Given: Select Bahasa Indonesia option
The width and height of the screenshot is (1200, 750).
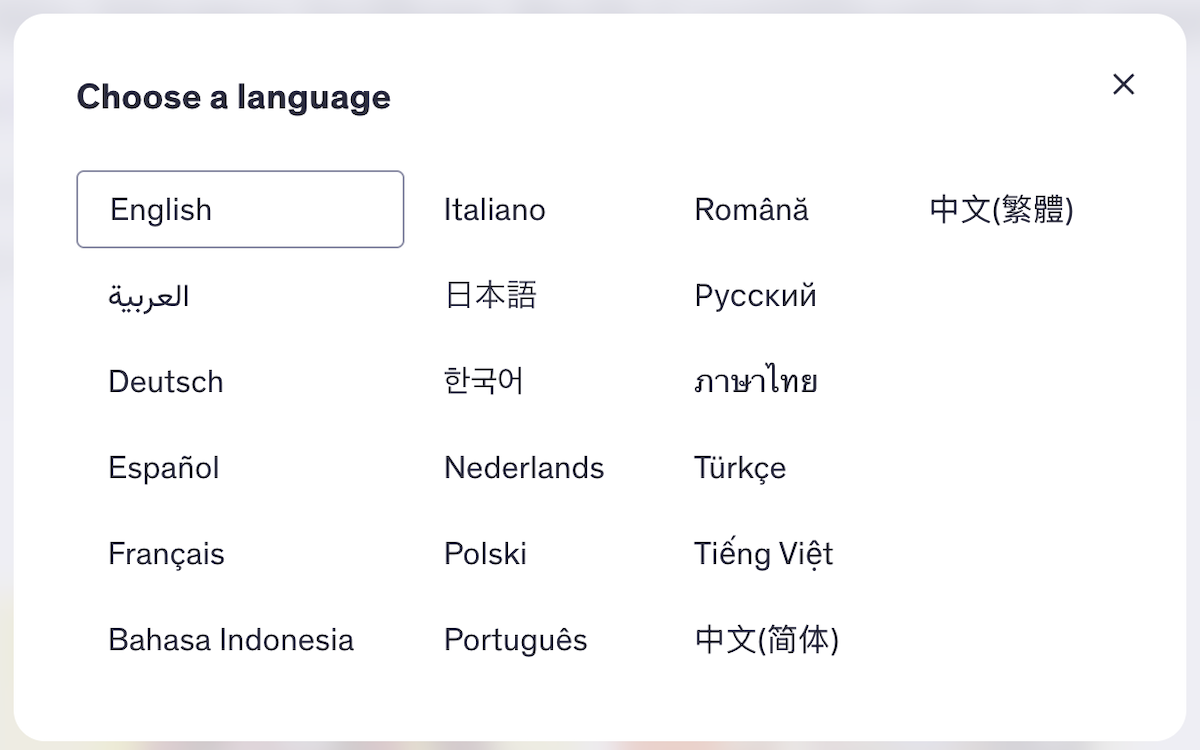Looking at the screenshot, I should (x=230, y=638).
